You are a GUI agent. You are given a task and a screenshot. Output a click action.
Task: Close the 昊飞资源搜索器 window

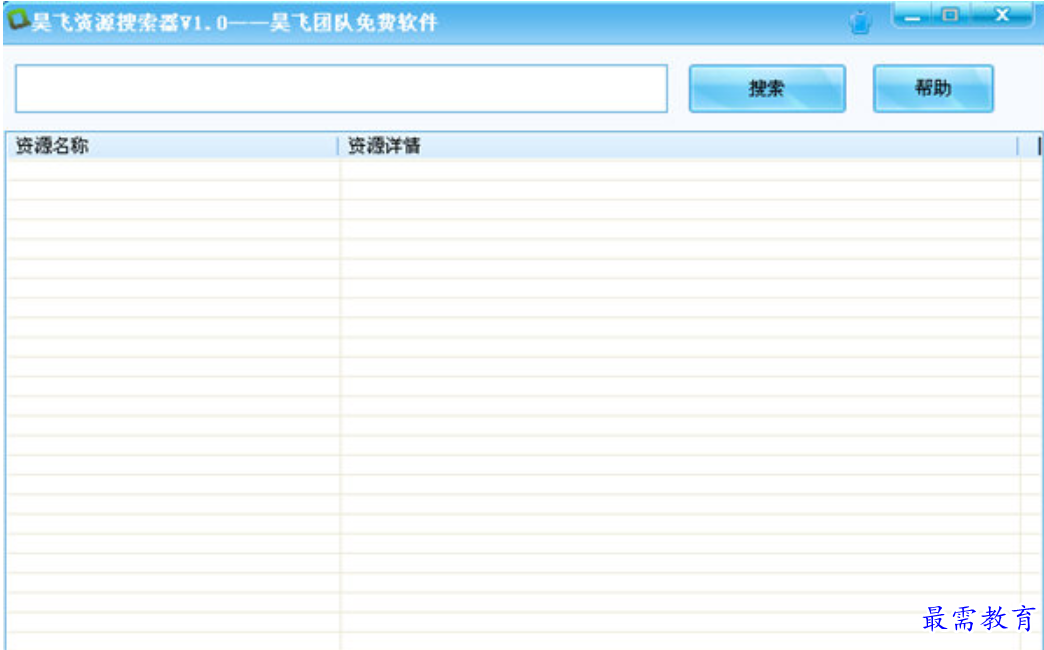click(1002, 15)
